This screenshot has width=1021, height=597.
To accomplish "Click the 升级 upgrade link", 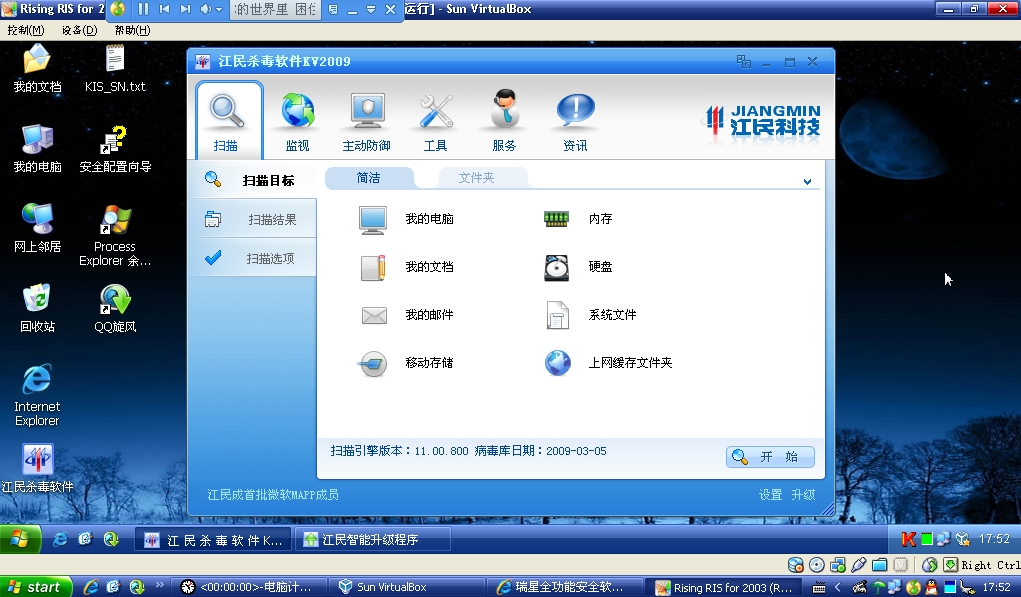I will [x=803, y=495].
